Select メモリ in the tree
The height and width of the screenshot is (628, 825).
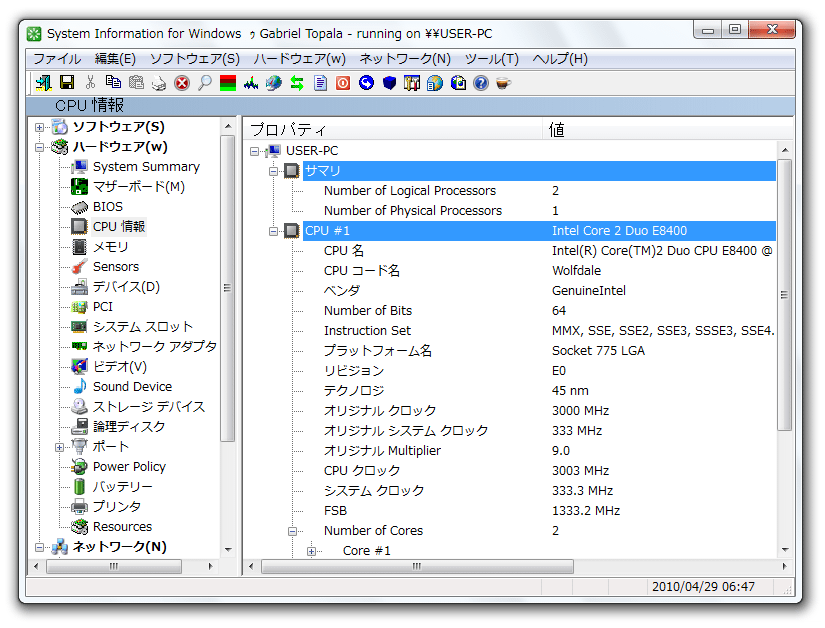click(110, 247)
